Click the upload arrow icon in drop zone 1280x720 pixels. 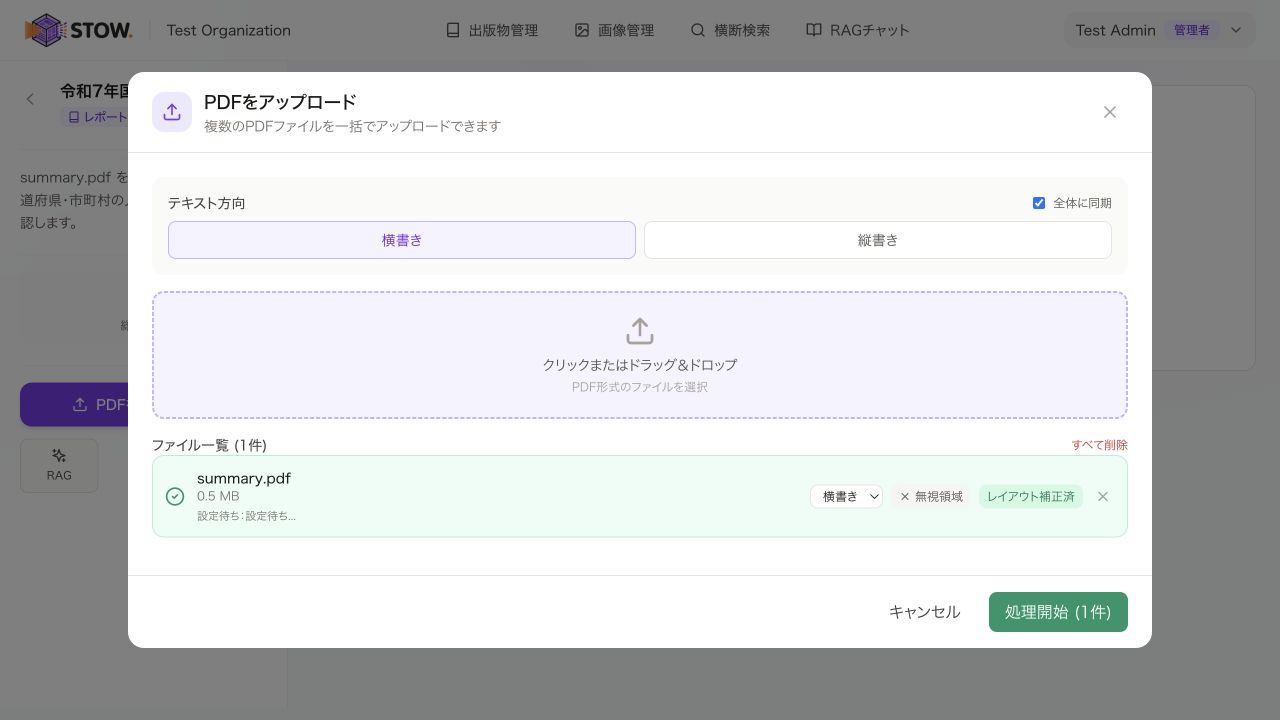[640, 331]
